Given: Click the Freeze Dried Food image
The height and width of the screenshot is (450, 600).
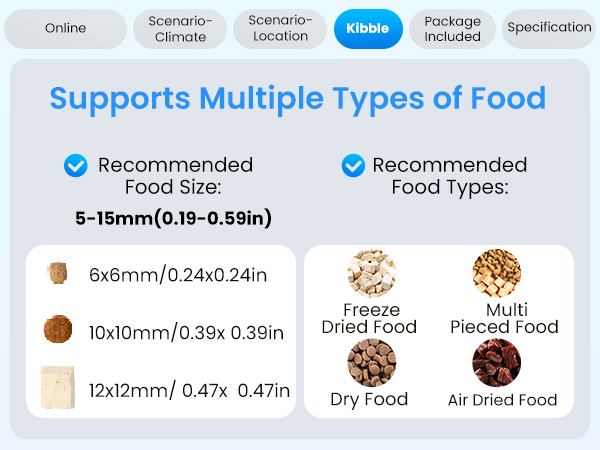Looking at the screenshot, I should pyautogui.click(x=371, y=273).
